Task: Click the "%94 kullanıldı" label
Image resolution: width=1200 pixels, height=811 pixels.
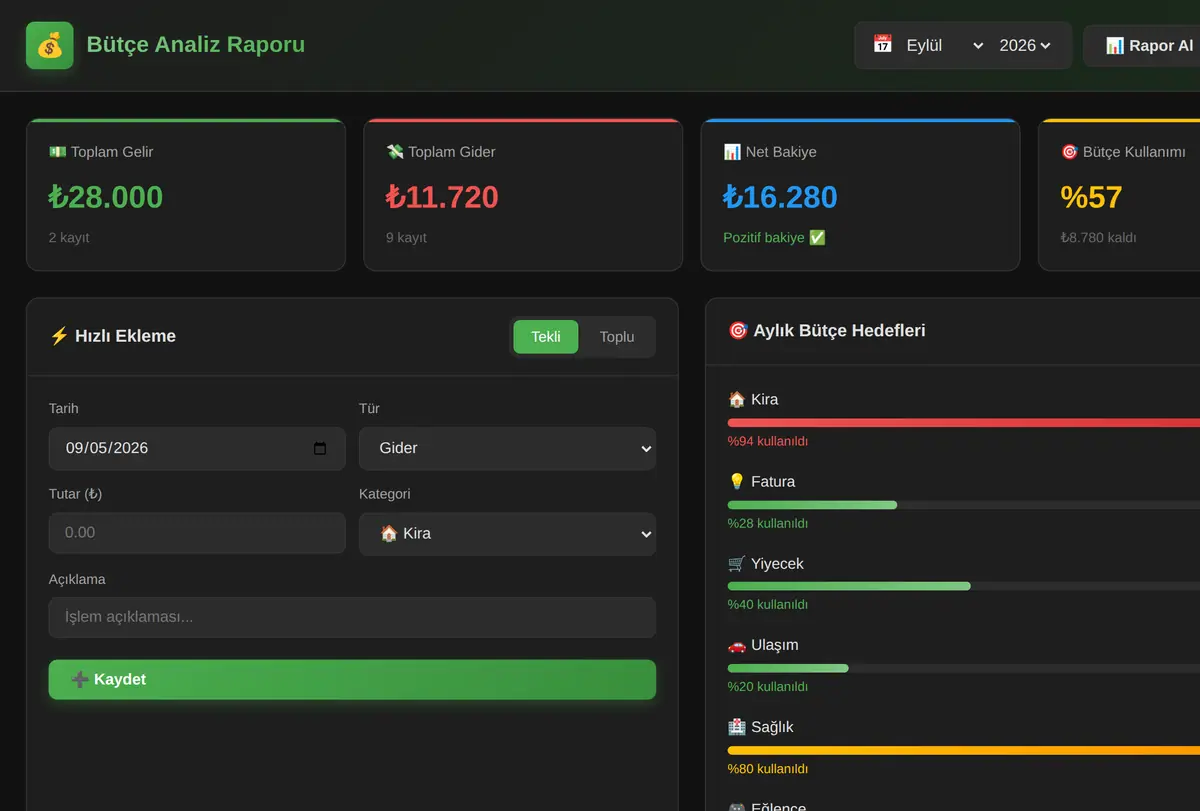Action: click(768, 441)
